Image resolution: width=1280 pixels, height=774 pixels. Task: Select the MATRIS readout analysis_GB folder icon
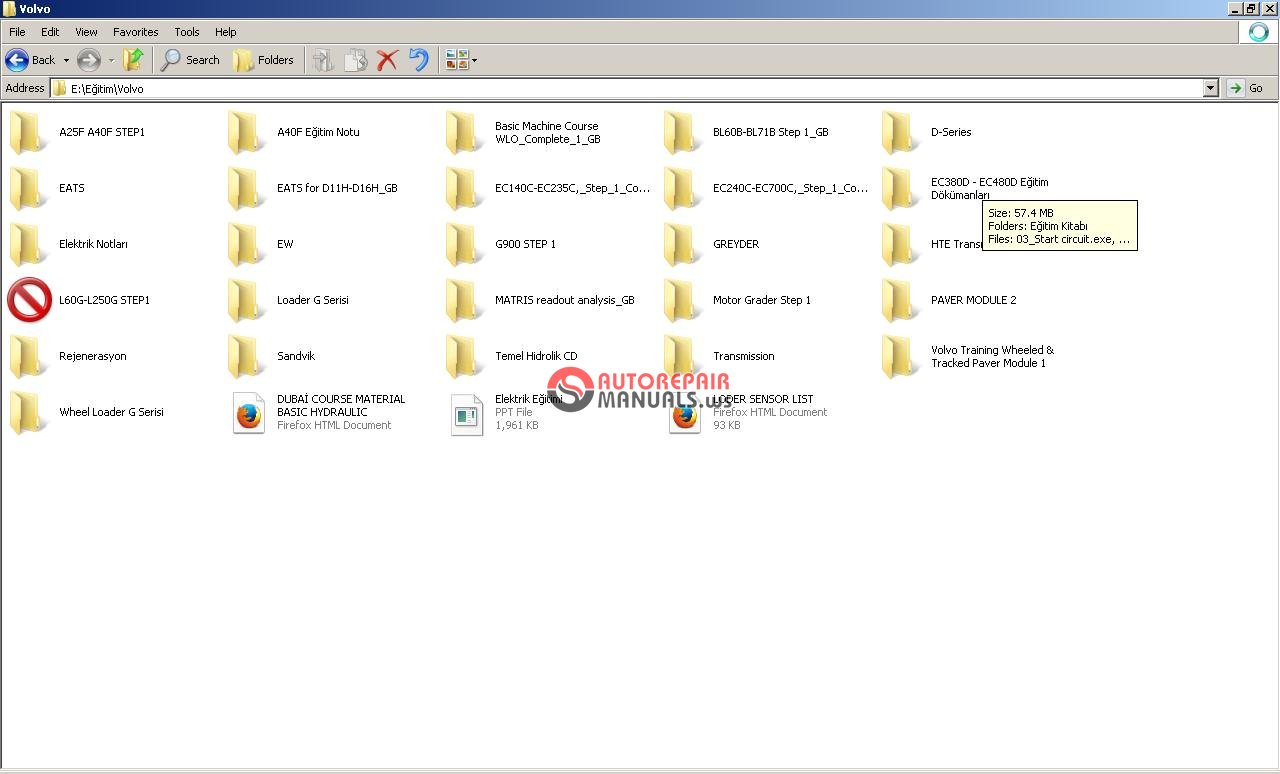[x=464, y=300]
